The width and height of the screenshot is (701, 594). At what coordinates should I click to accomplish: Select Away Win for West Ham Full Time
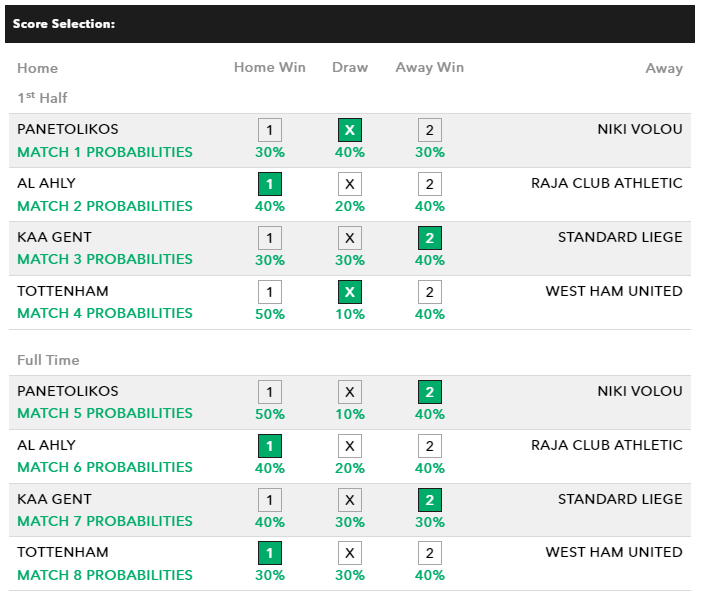point(429,553)
